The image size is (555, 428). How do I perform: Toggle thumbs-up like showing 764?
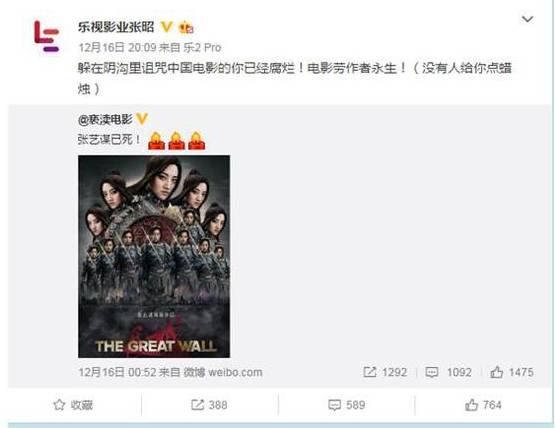point(483,405)
